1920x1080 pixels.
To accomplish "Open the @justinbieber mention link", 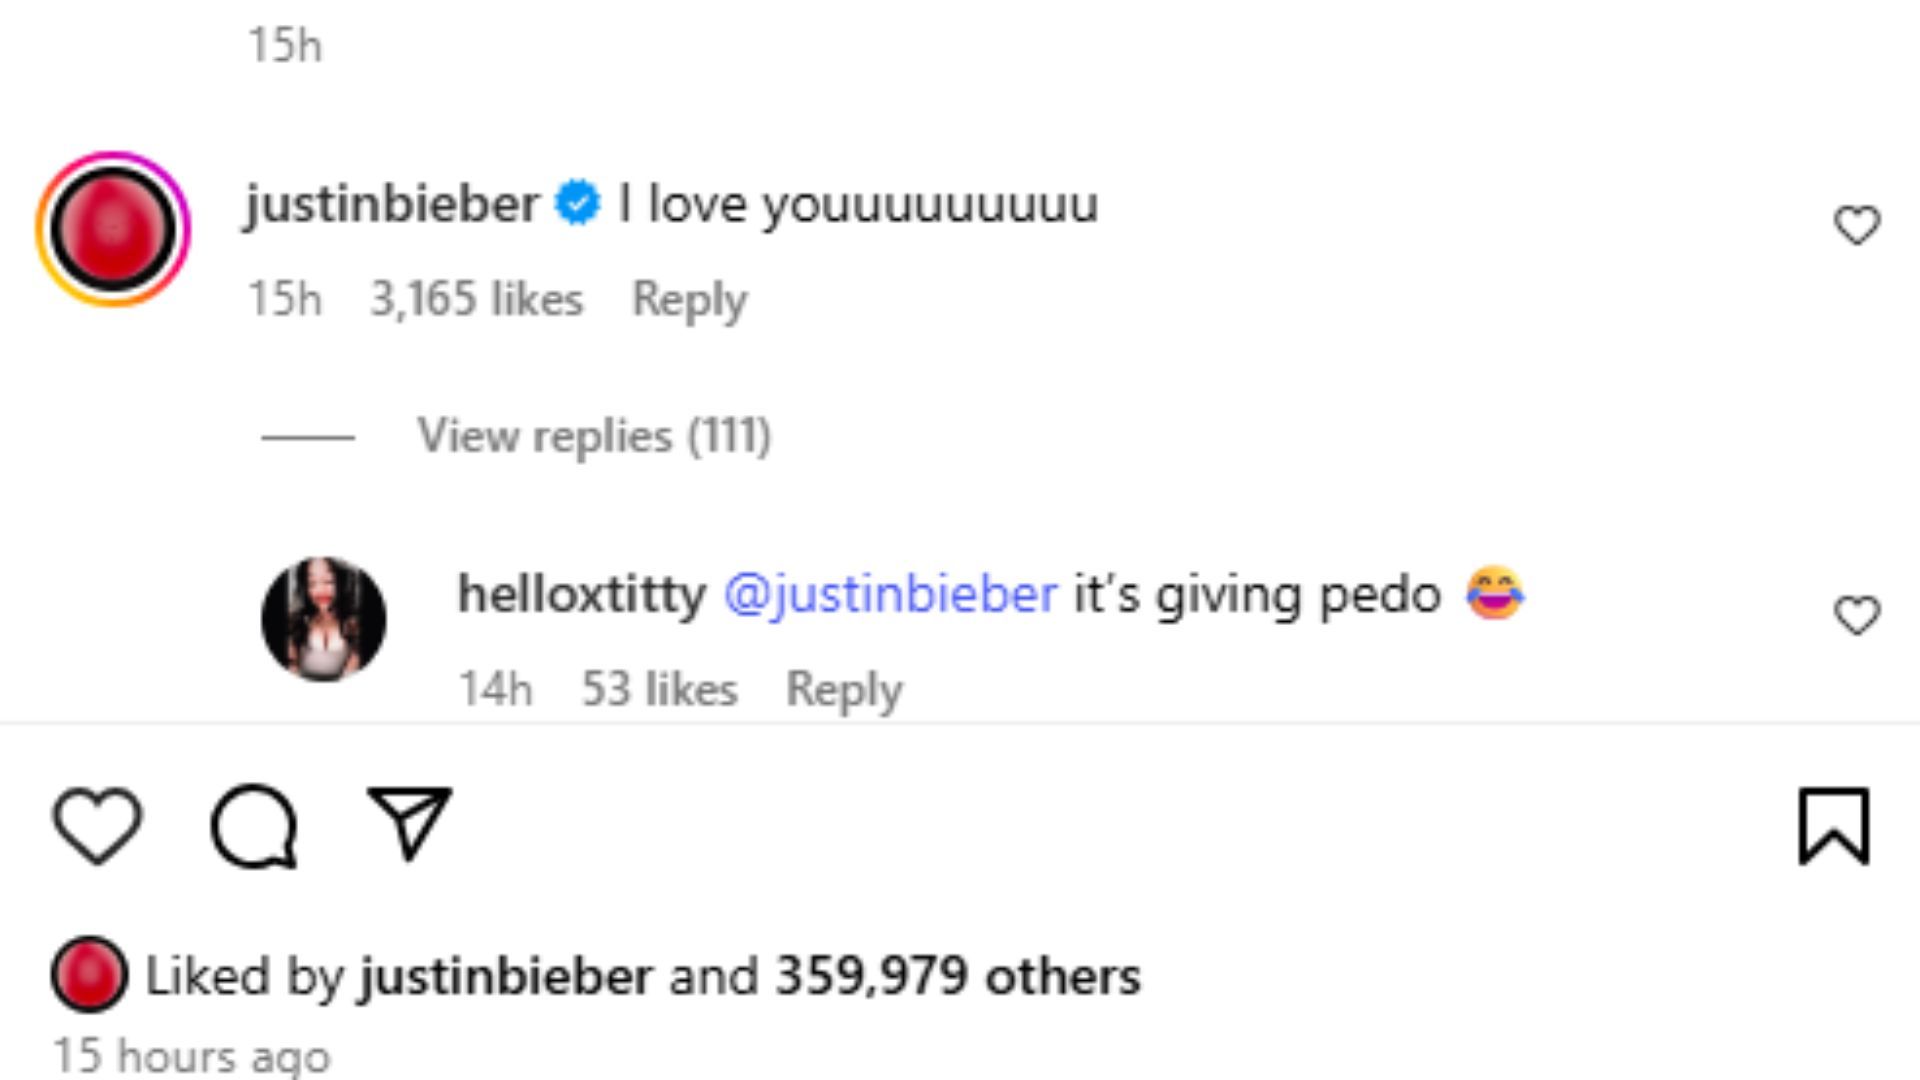I will 890,594.
